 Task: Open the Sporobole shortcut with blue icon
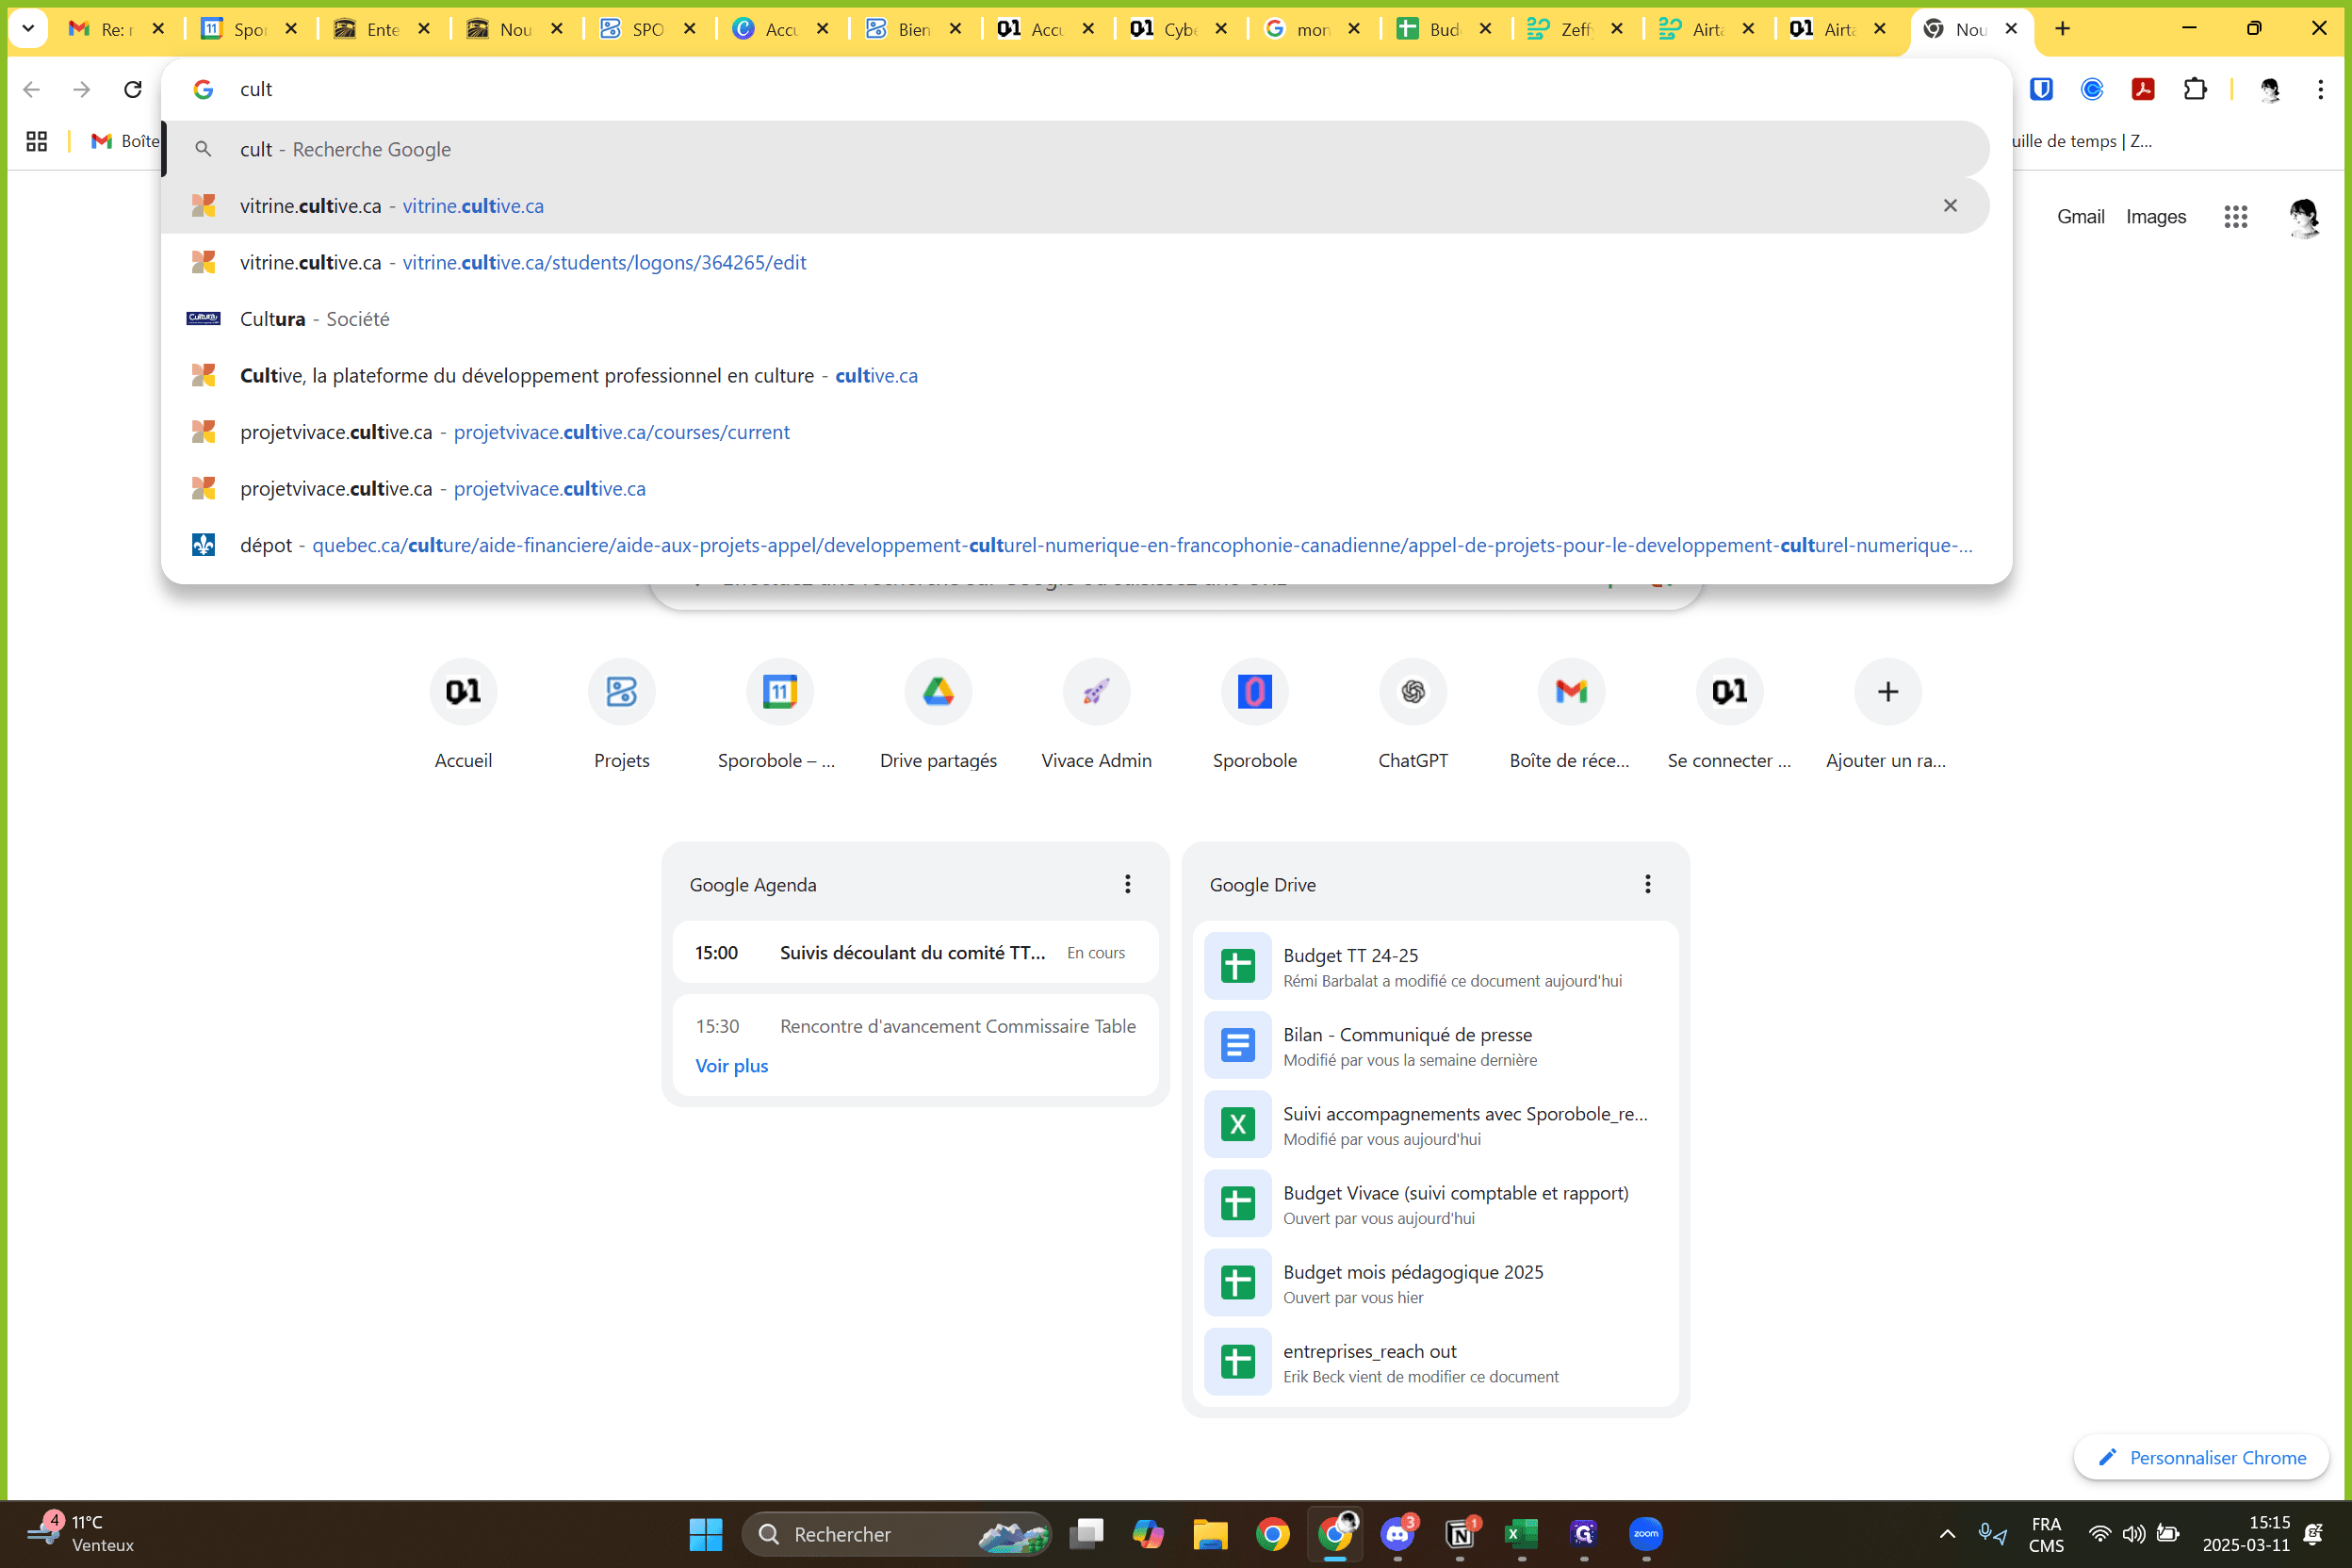click(1254, 714)
